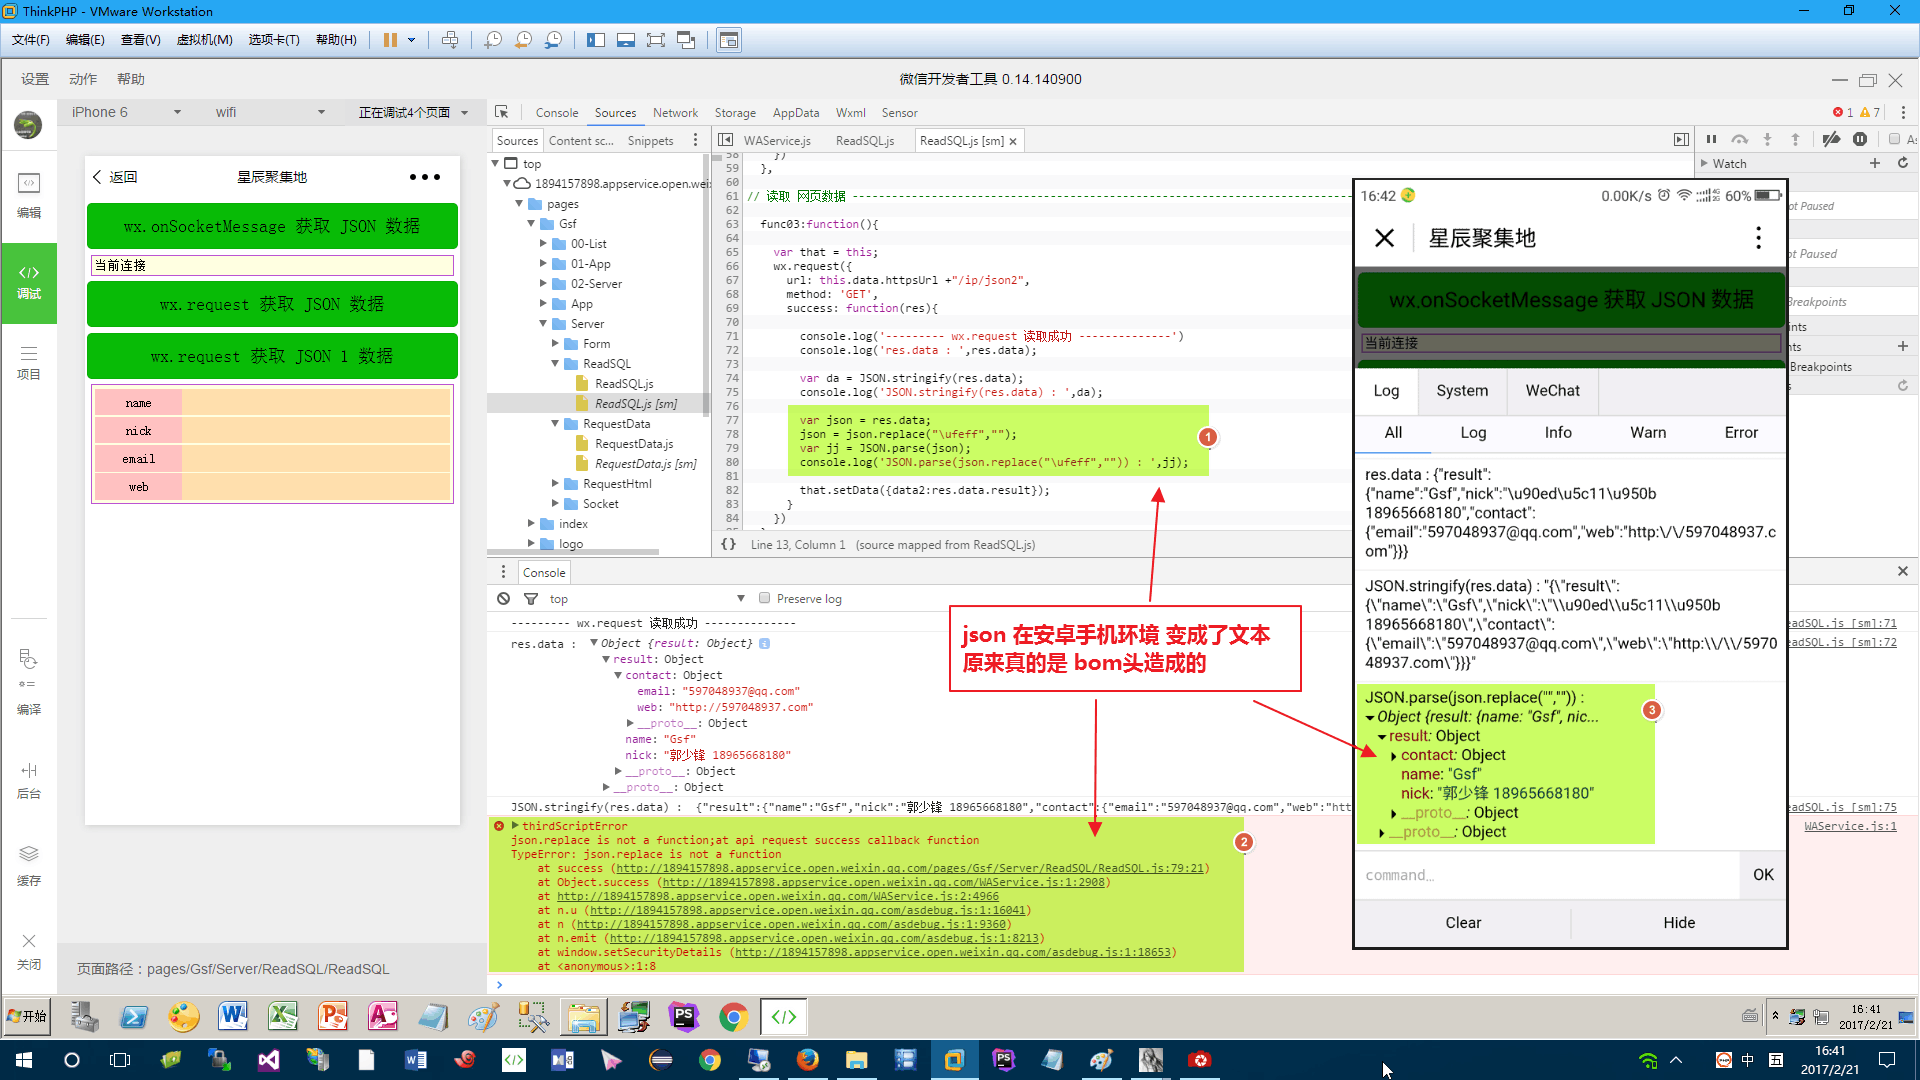Click wx.request 获取 JSON 1 数据 button
1920x1080 pixels.
(272, 356)
